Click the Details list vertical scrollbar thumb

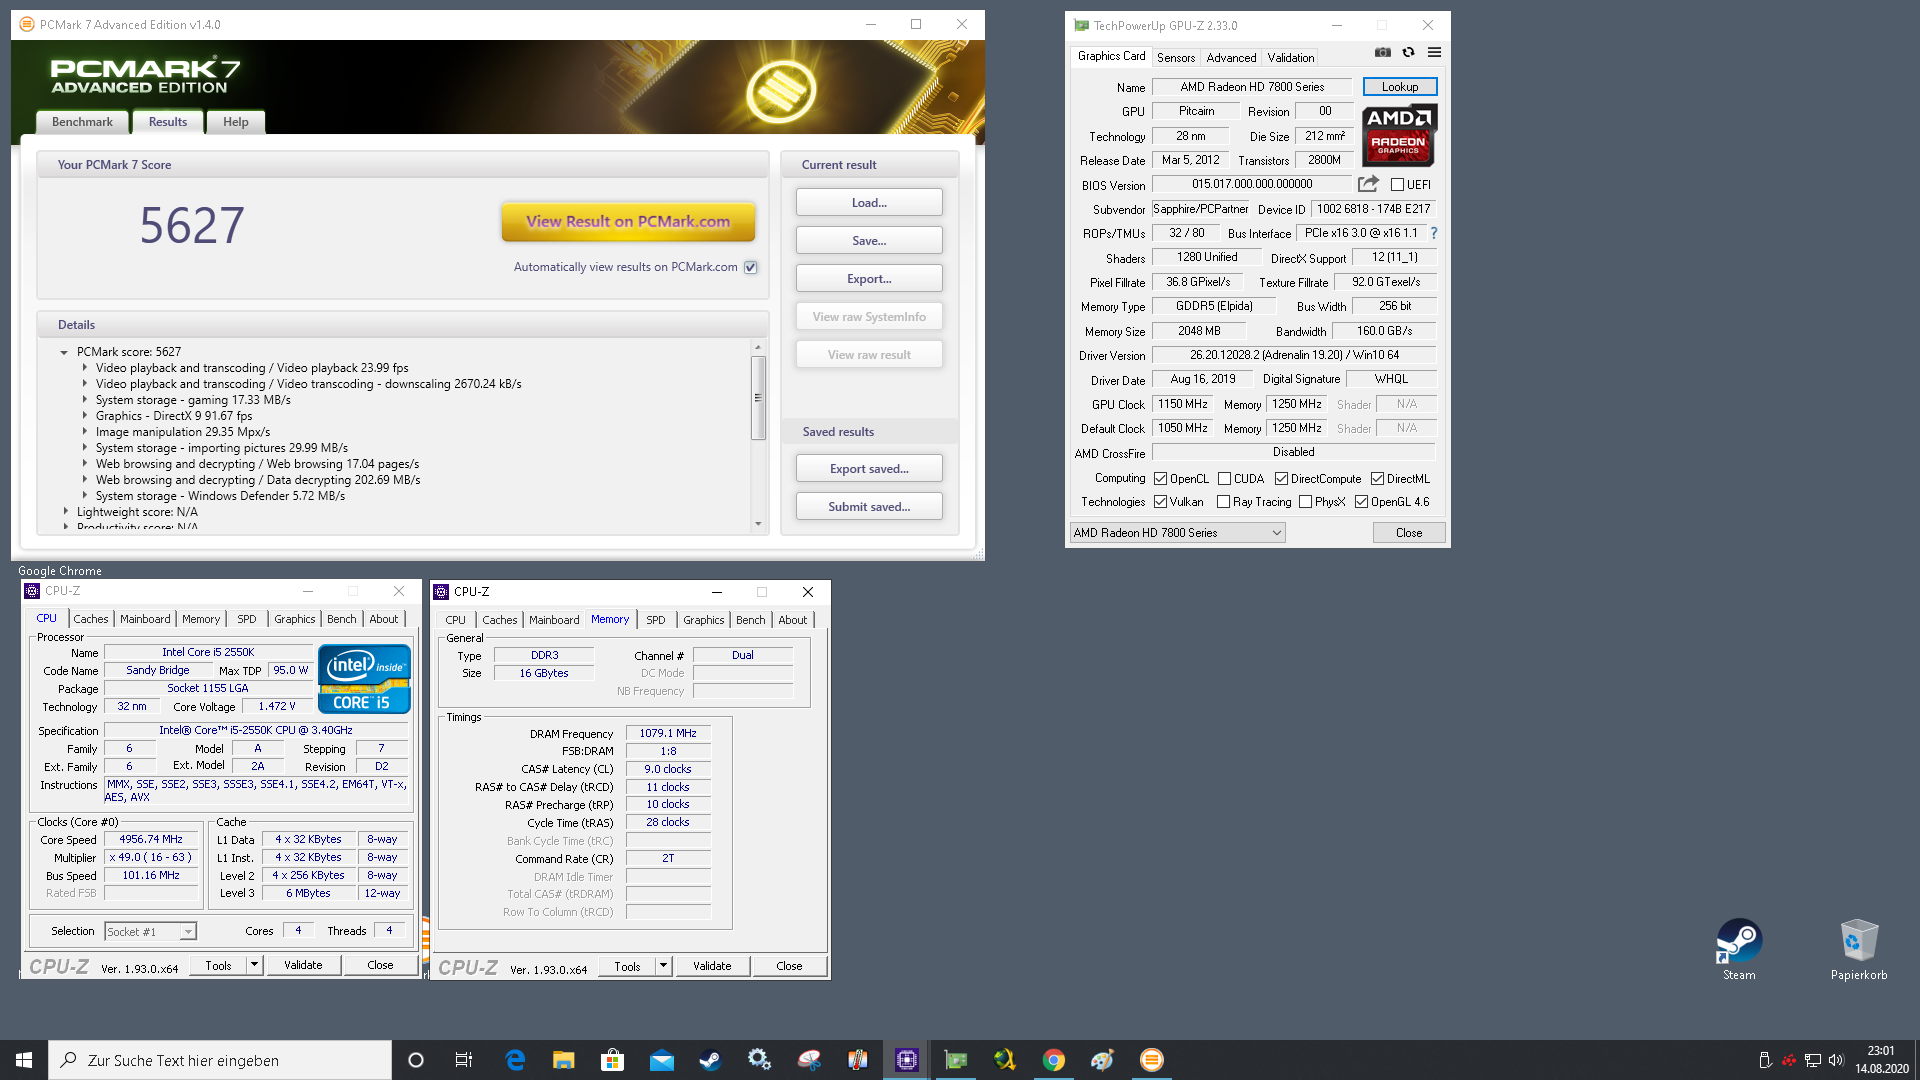click(x=758, y=397)
